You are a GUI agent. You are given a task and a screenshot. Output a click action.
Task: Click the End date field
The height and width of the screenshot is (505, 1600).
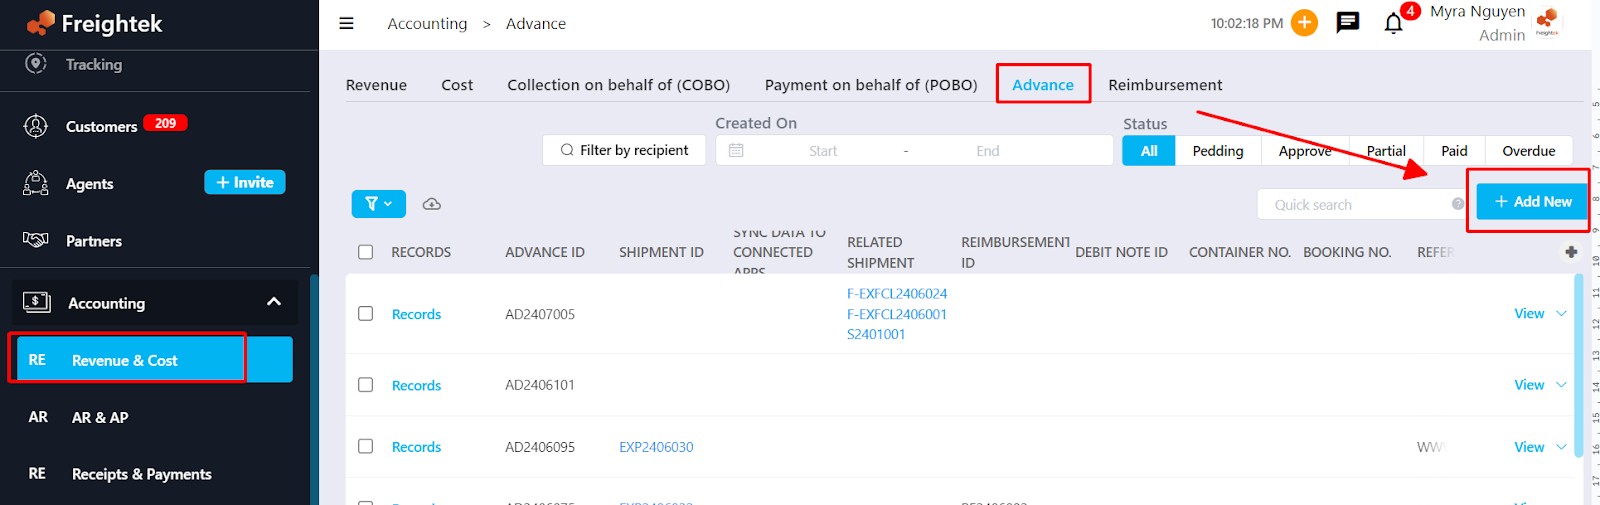pos(988,151)
